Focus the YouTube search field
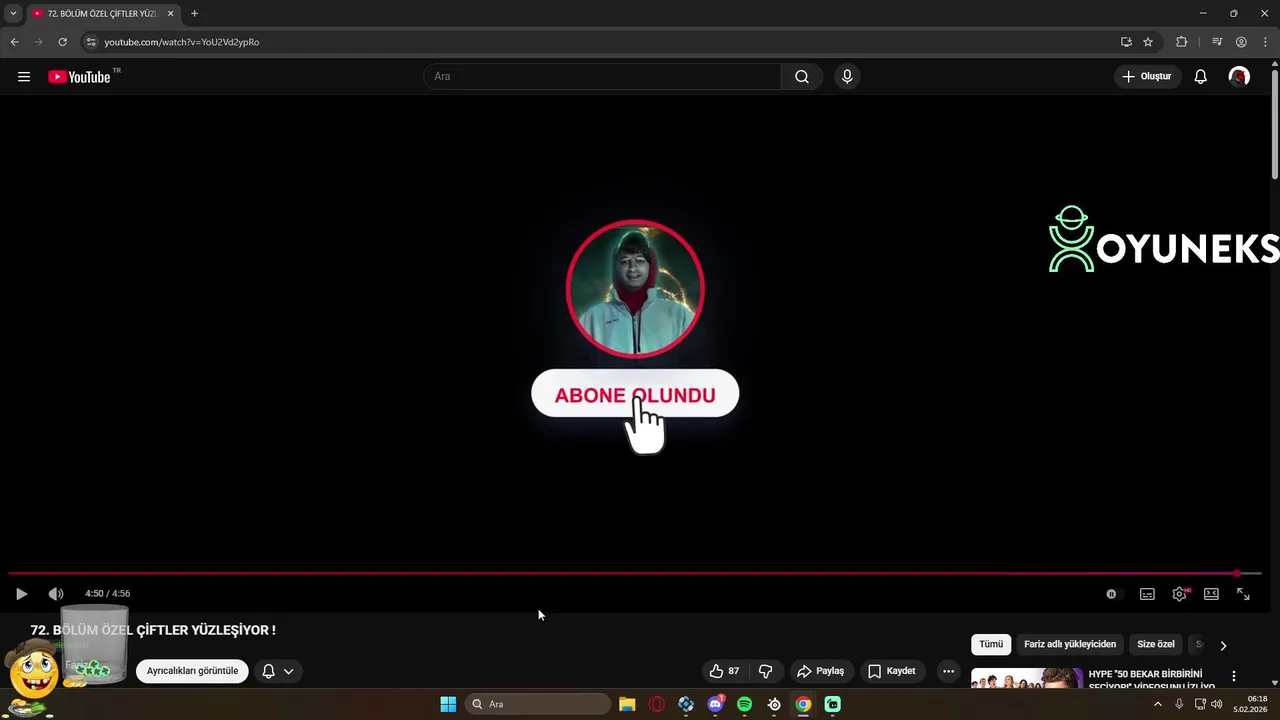1280x720 pixels. tap(603, 77)
